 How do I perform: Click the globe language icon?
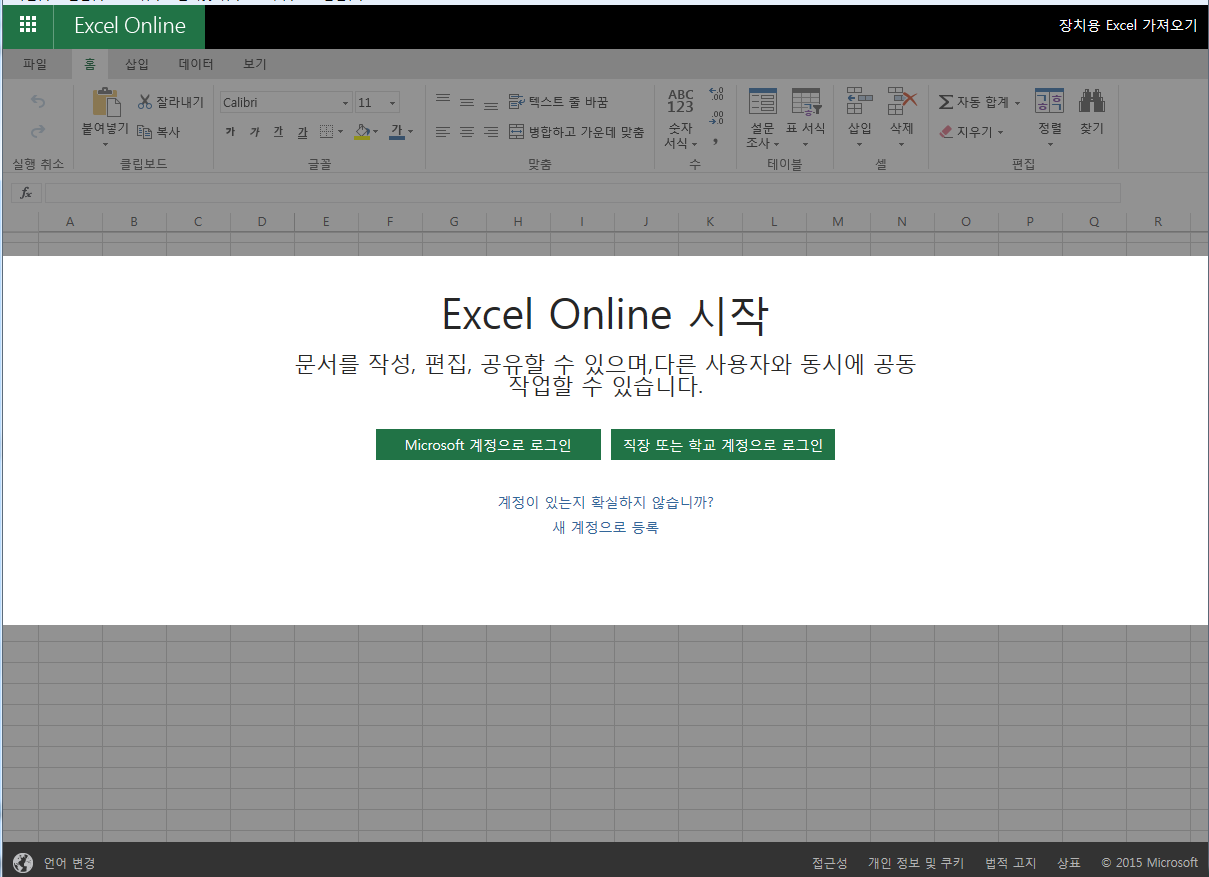point(23,863)
